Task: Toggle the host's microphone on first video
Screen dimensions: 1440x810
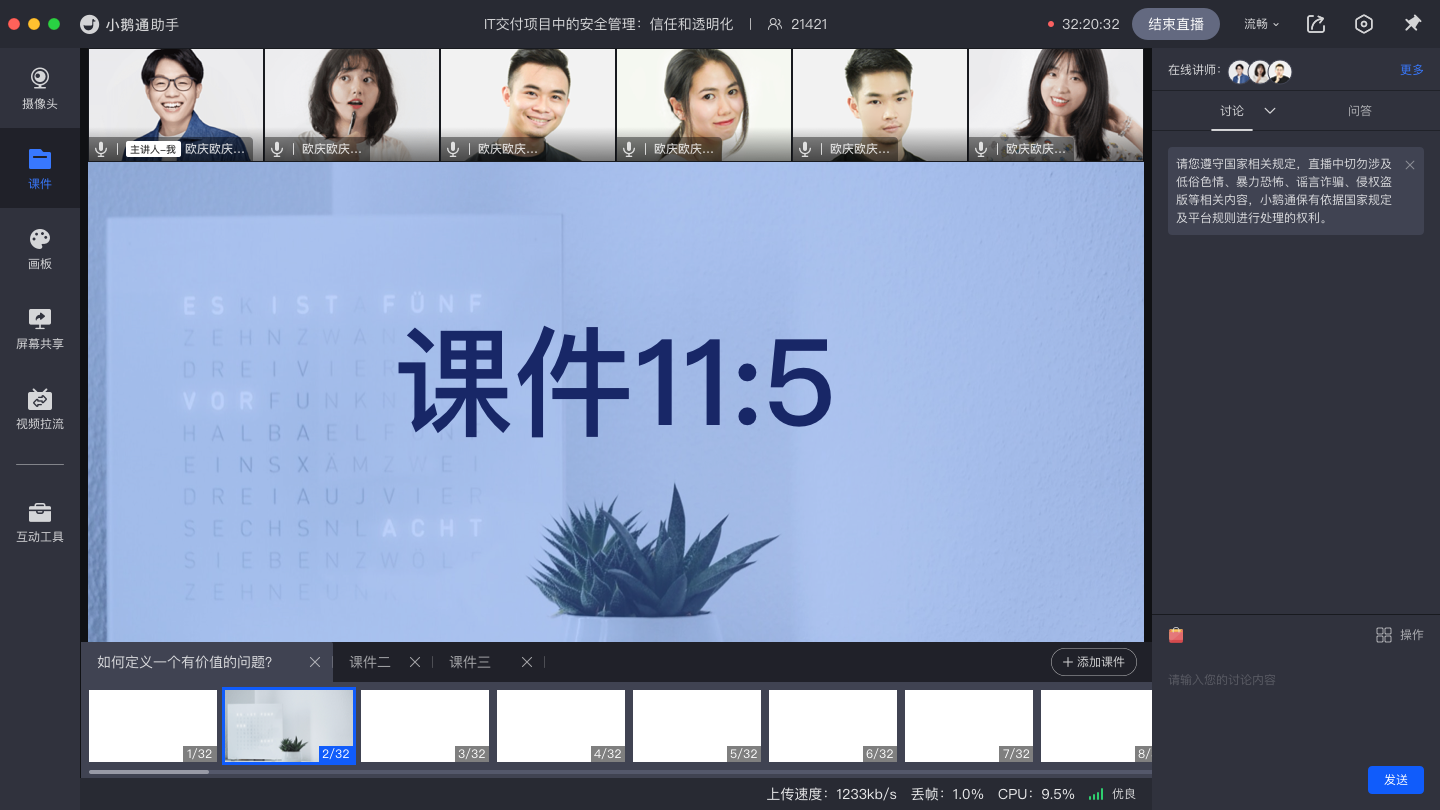Action: 101,149
